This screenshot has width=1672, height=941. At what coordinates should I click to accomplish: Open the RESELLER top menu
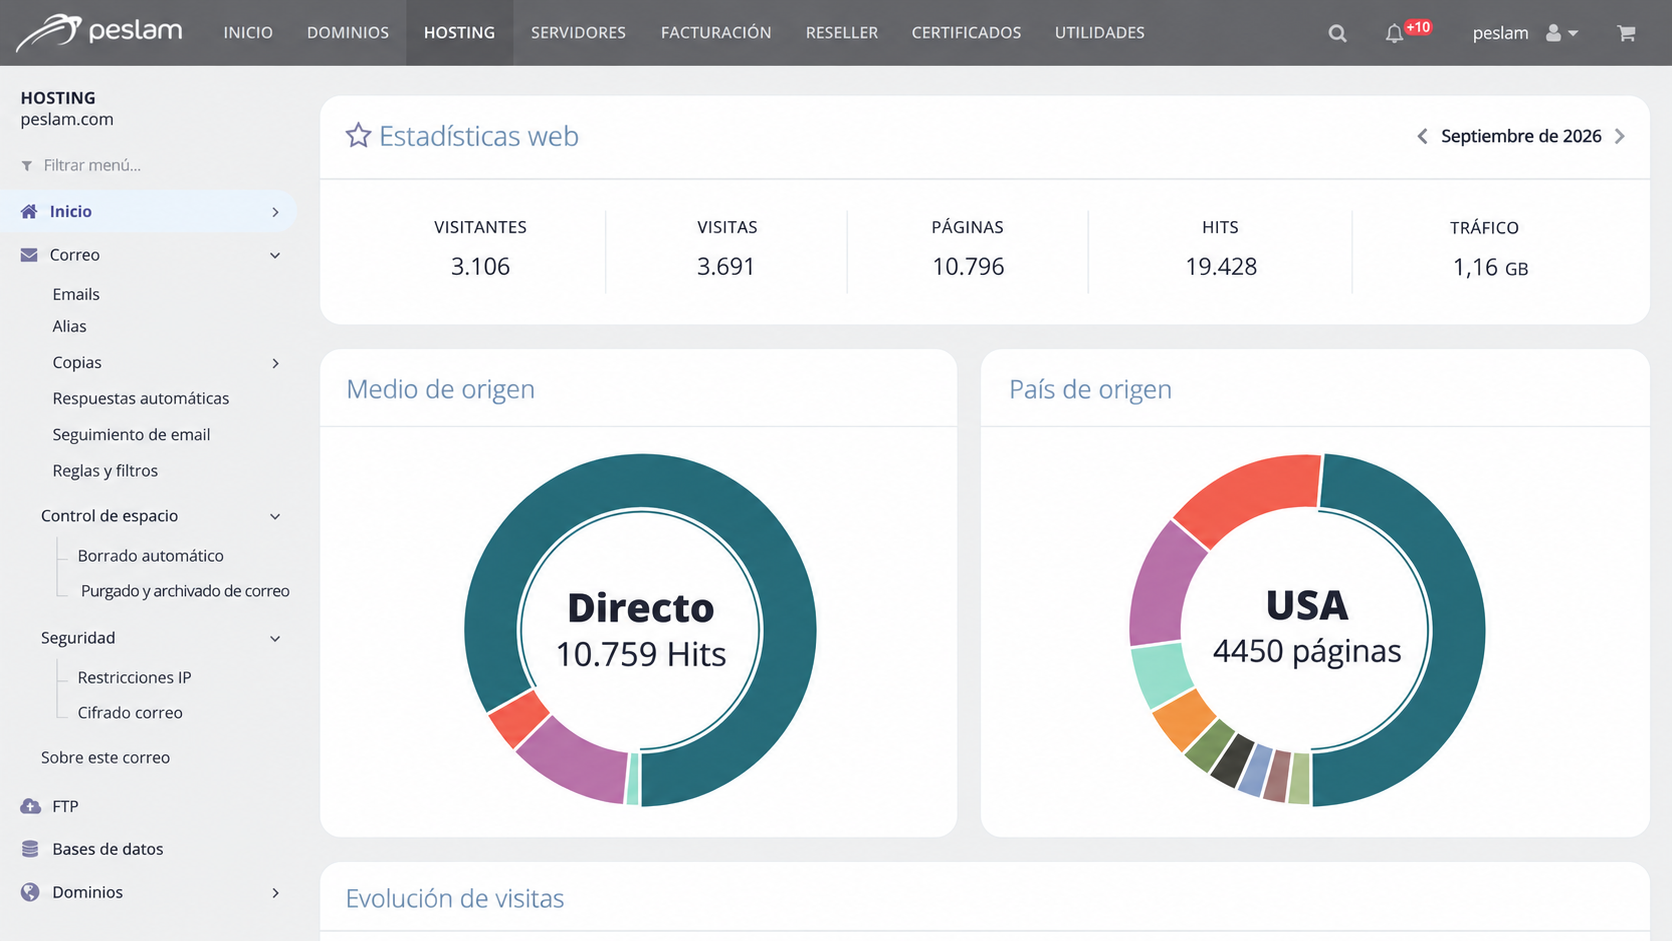click(842, 33)
